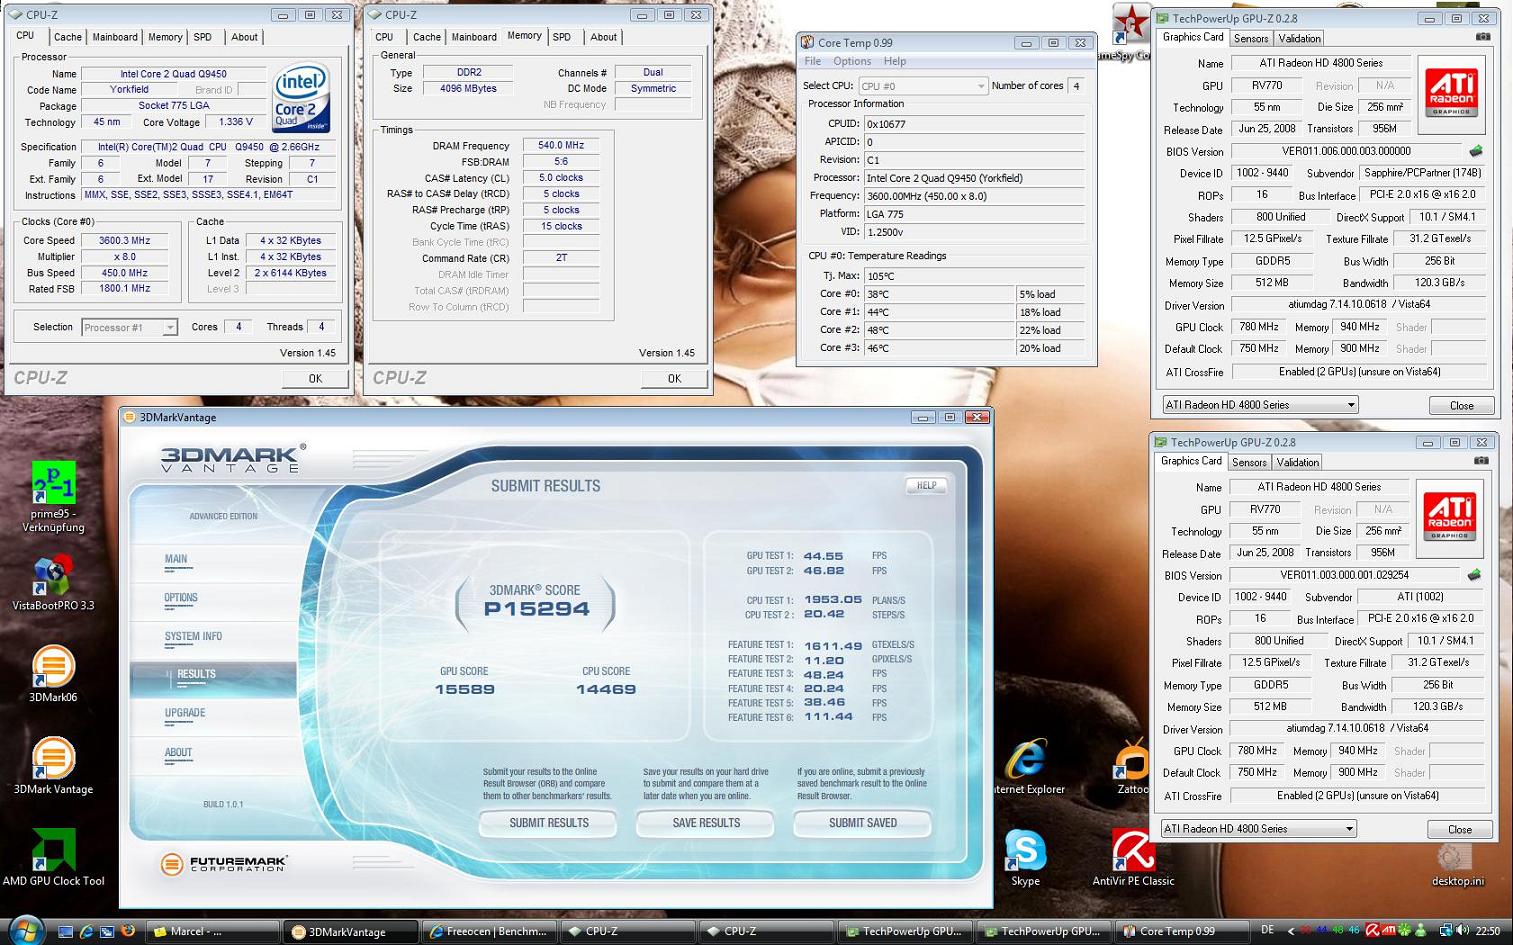Click the taskbar clock showing 22:50
The image size is (1513, 945).
click(x=1489, y=931)
